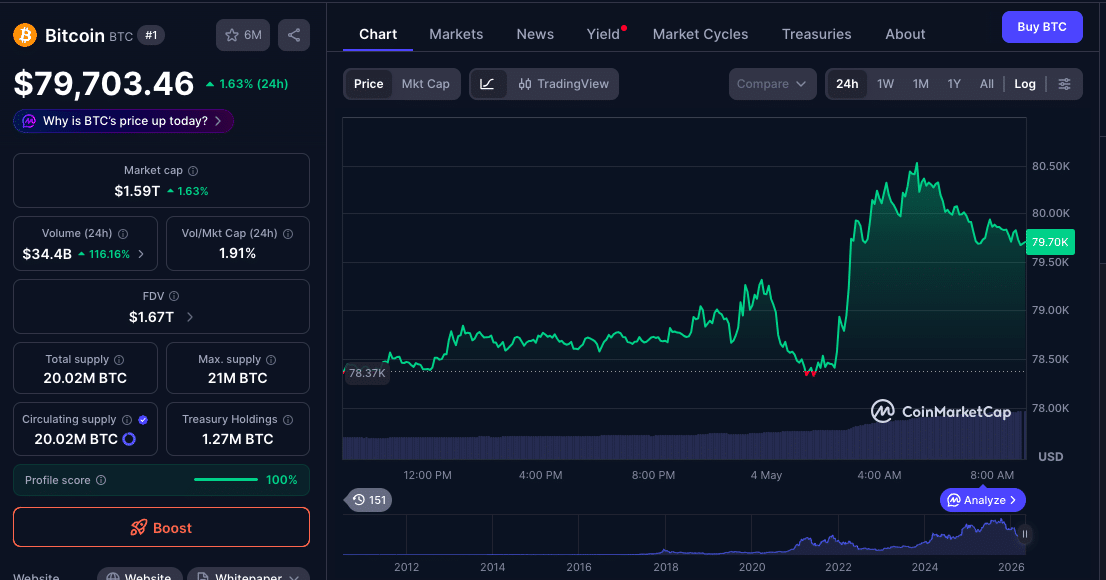Click the Buy BTC button
1106x580 pixels.
click(1042, 27)
